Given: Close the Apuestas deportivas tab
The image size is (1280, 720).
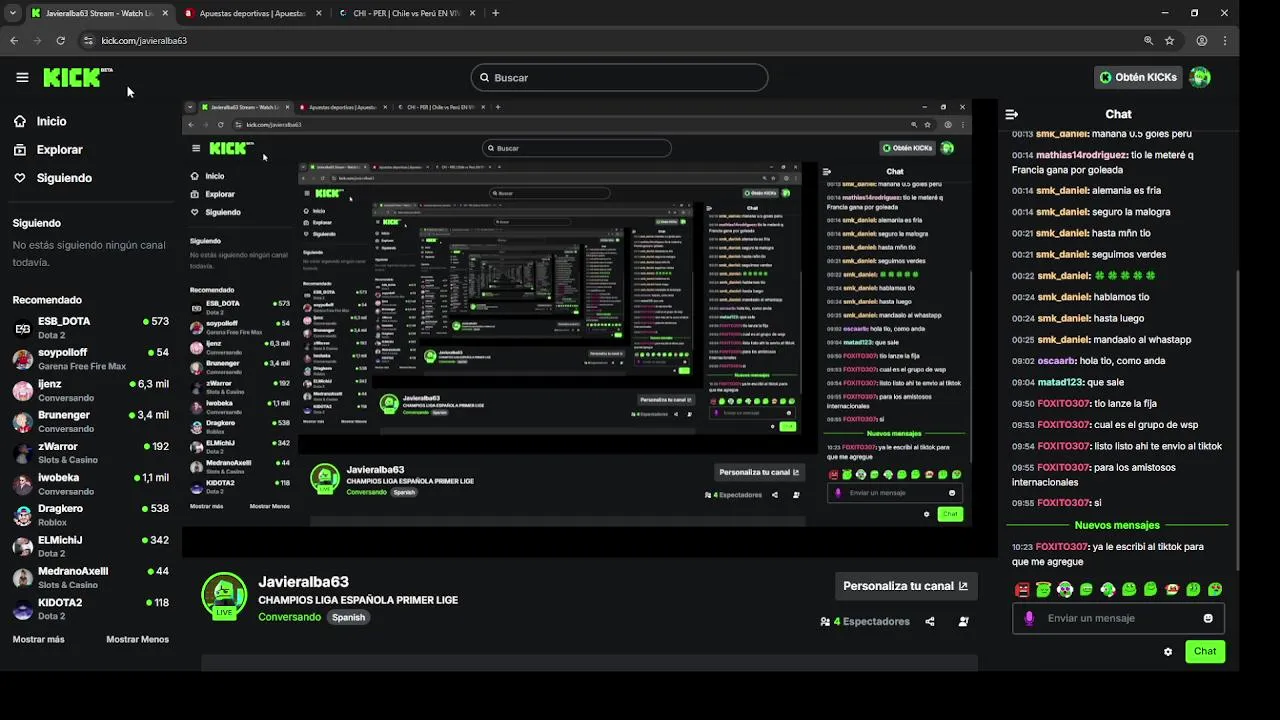Looking at the screenshot, I should click(x=319, y=13).
